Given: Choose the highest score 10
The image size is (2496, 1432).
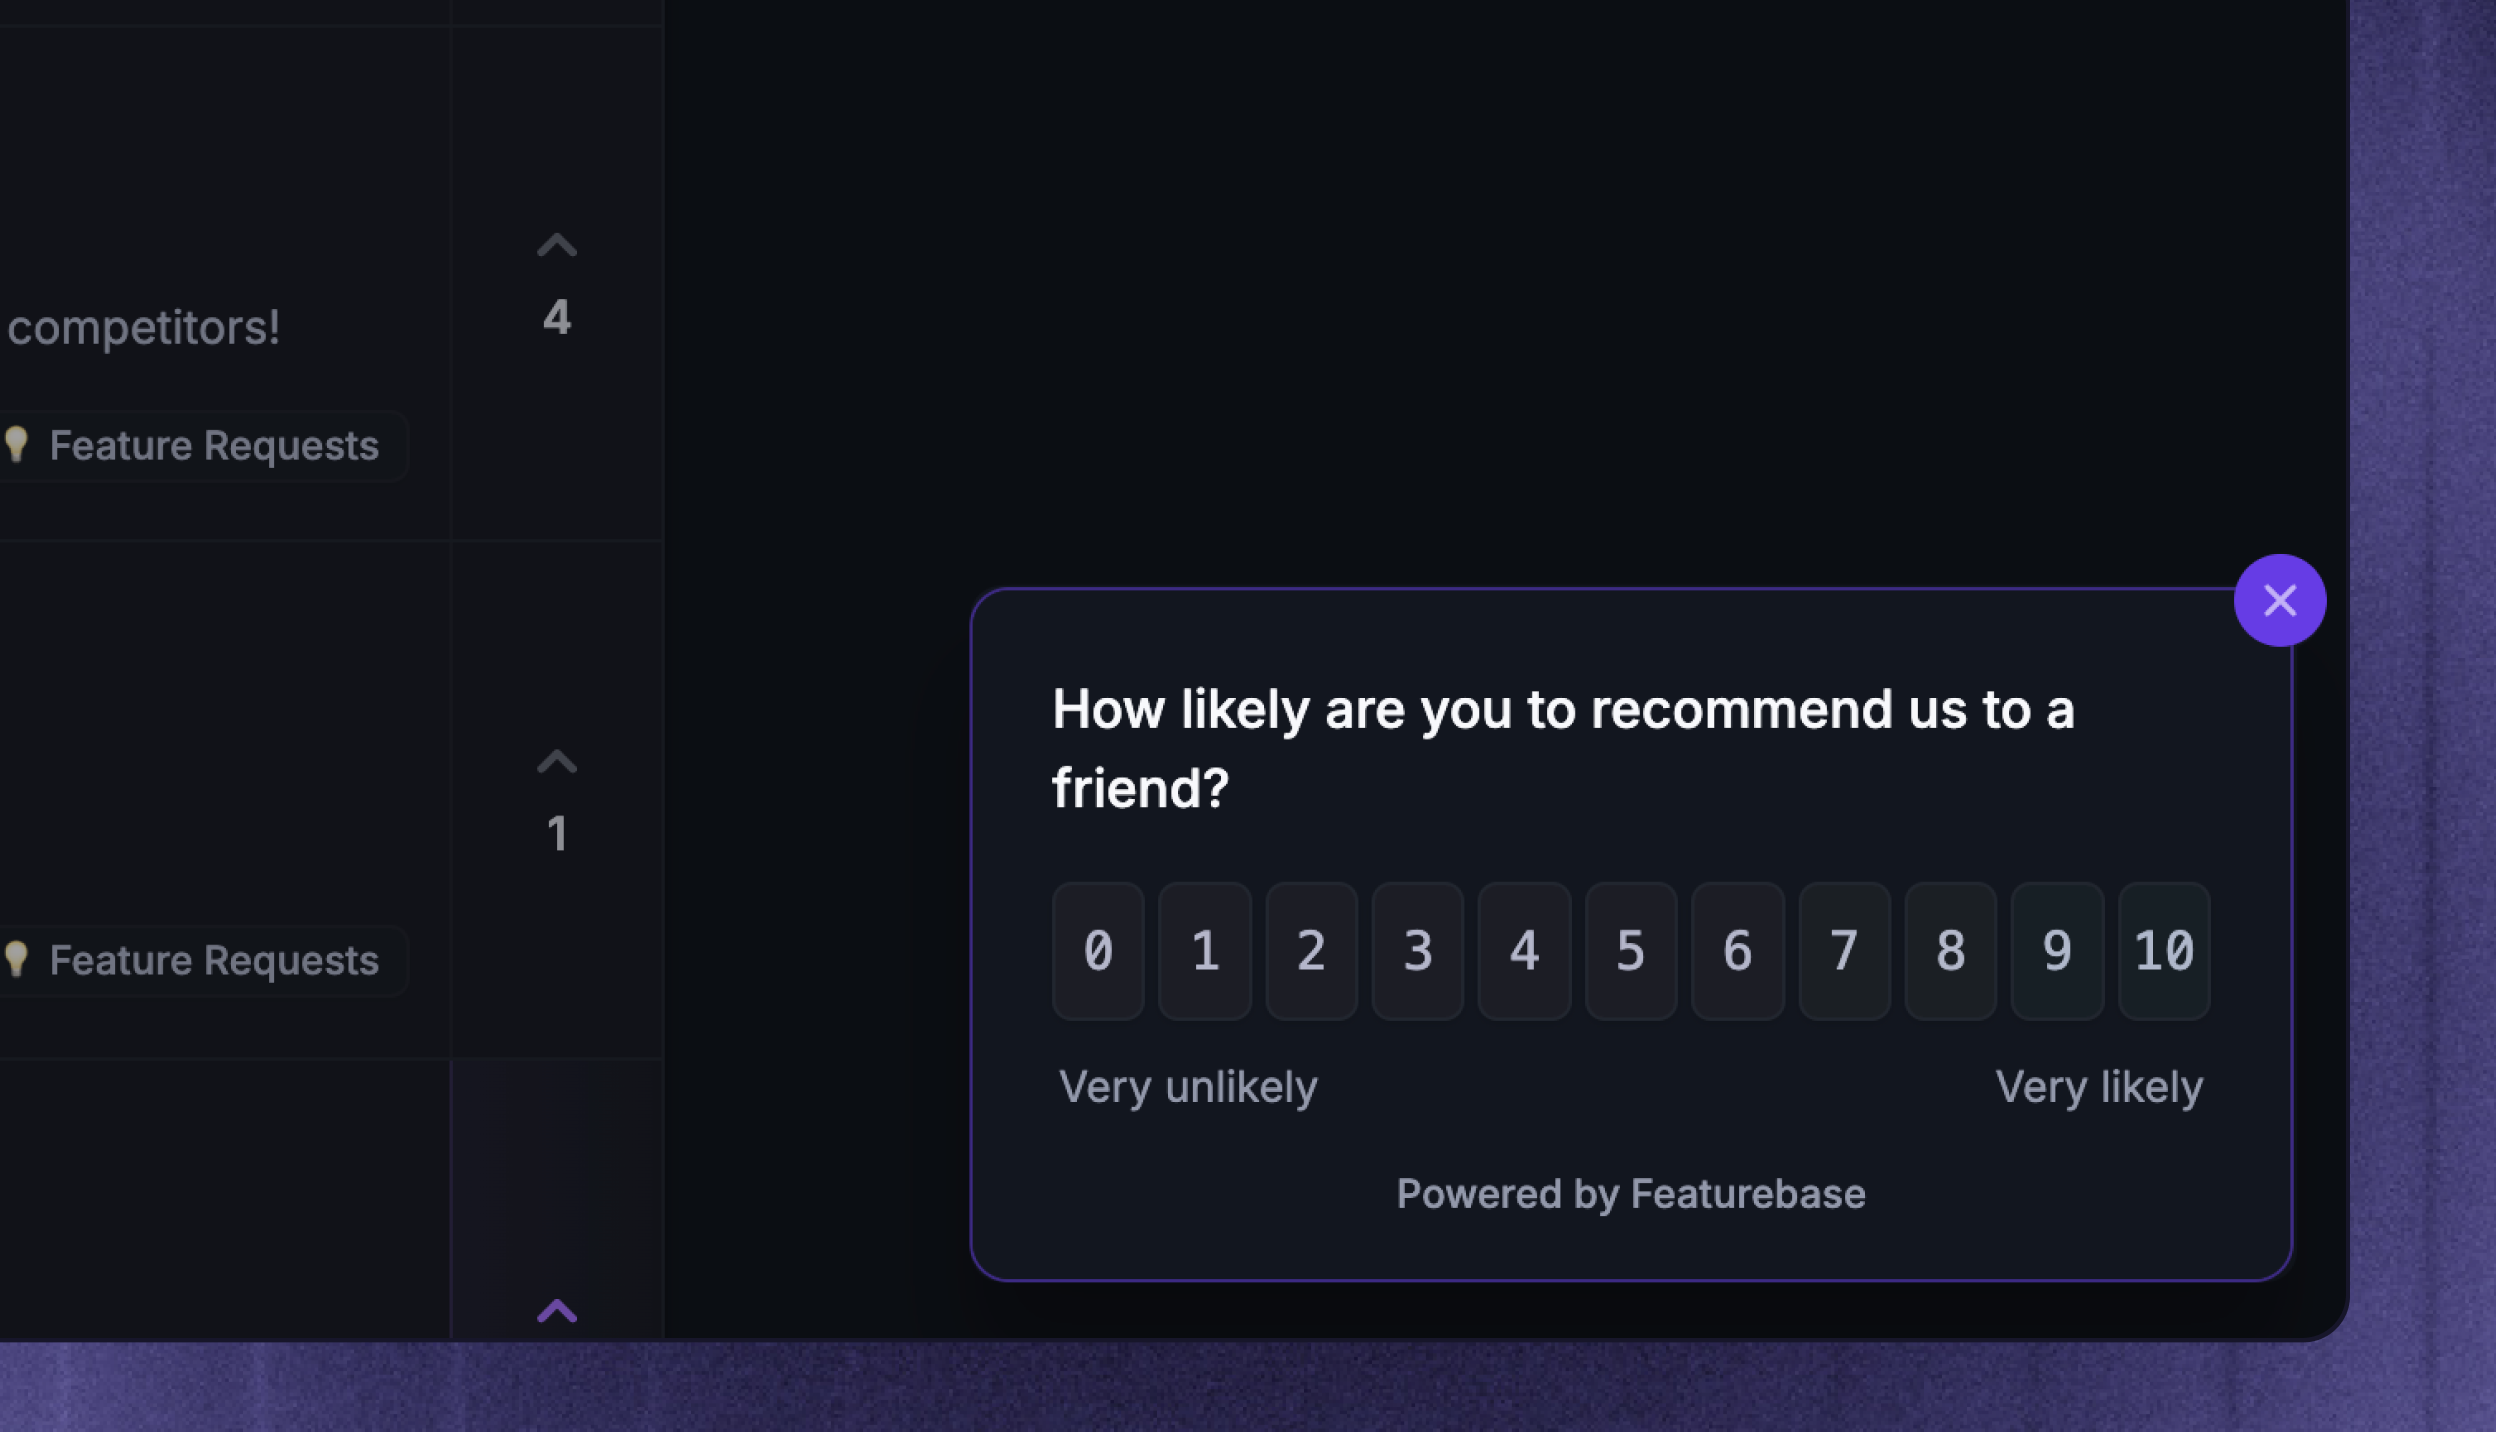Looking at the screenshot, I should coord(2164,950).
